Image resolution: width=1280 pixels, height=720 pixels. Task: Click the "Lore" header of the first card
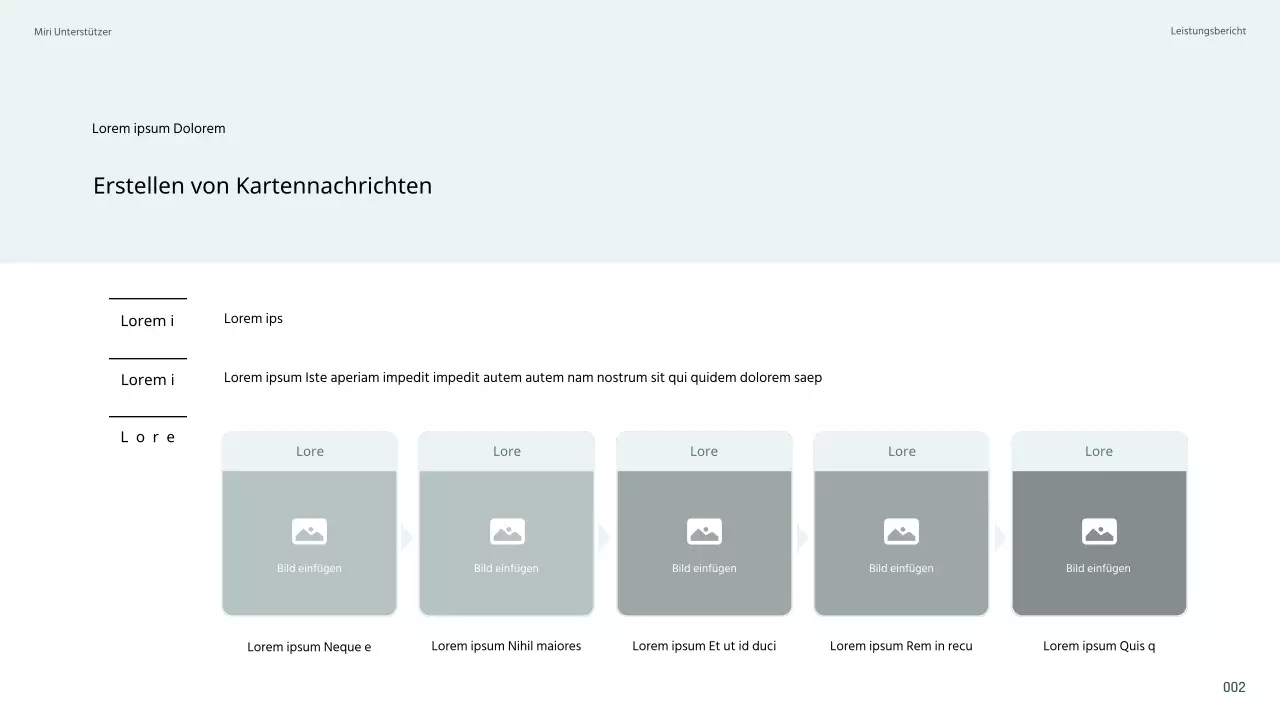tap(309, 451)
